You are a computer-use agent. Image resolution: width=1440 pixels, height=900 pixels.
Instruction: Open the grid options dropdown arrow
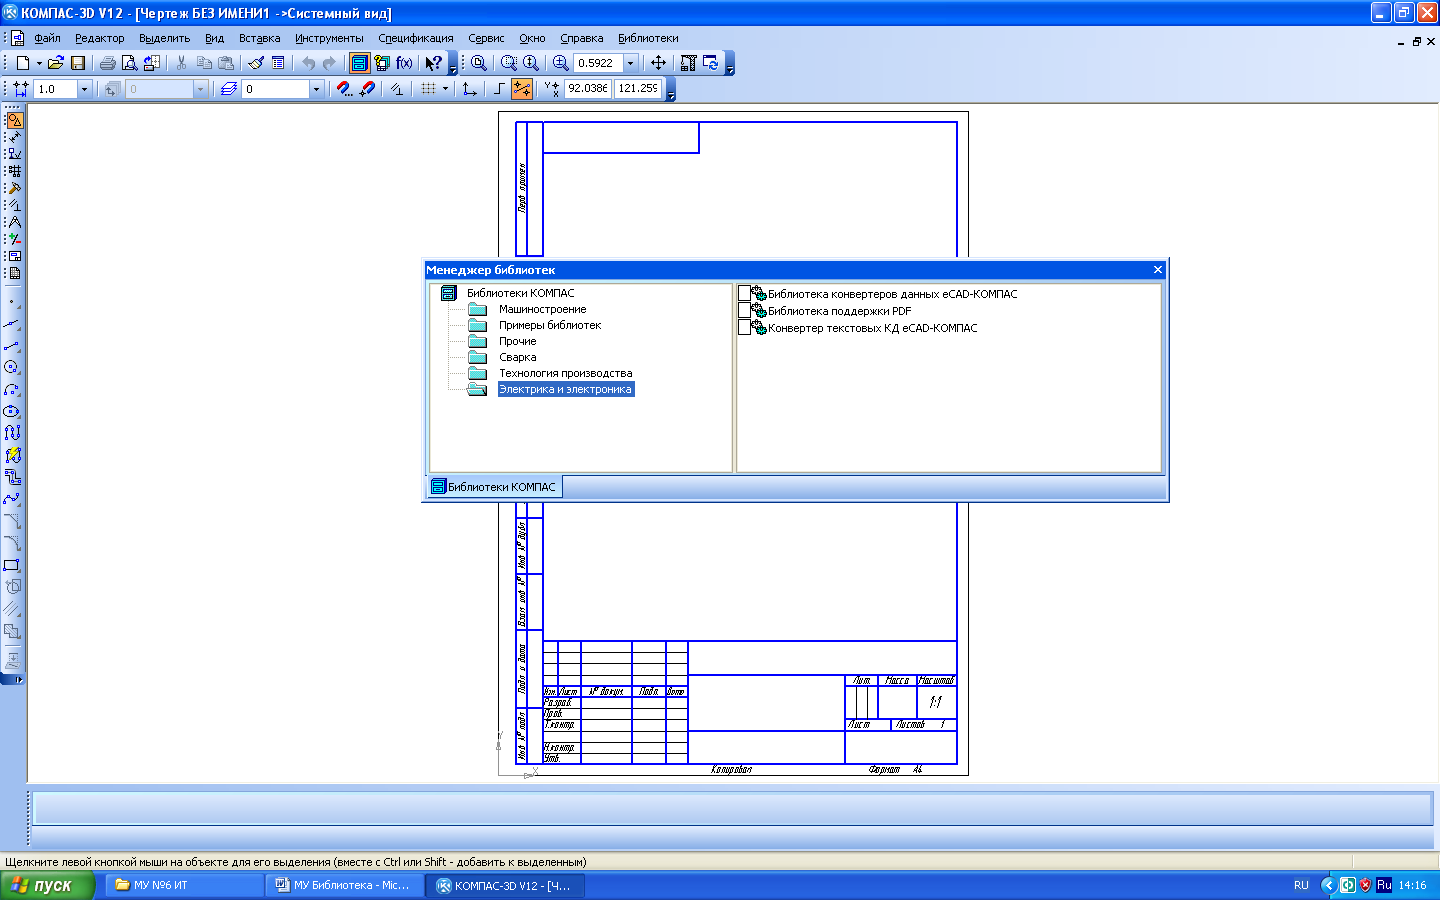tap(446, 89)
